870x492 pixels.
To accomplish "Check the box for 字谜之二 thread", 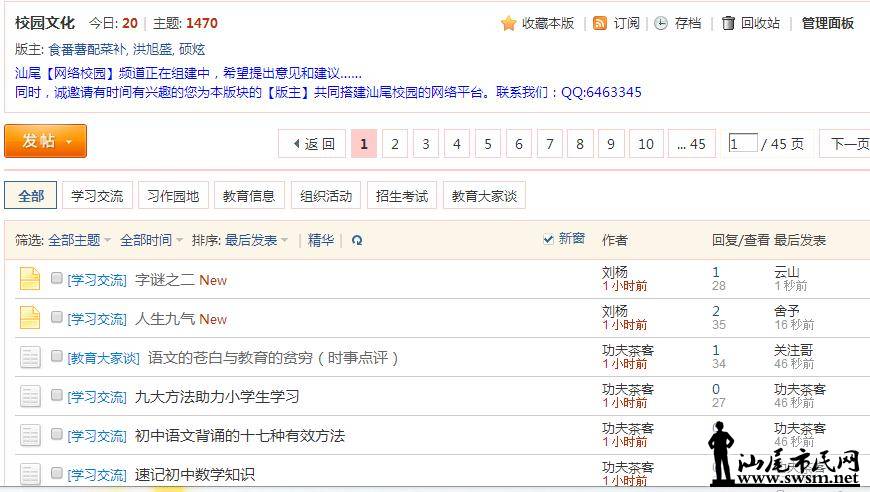I will click(x=57, y=279).
